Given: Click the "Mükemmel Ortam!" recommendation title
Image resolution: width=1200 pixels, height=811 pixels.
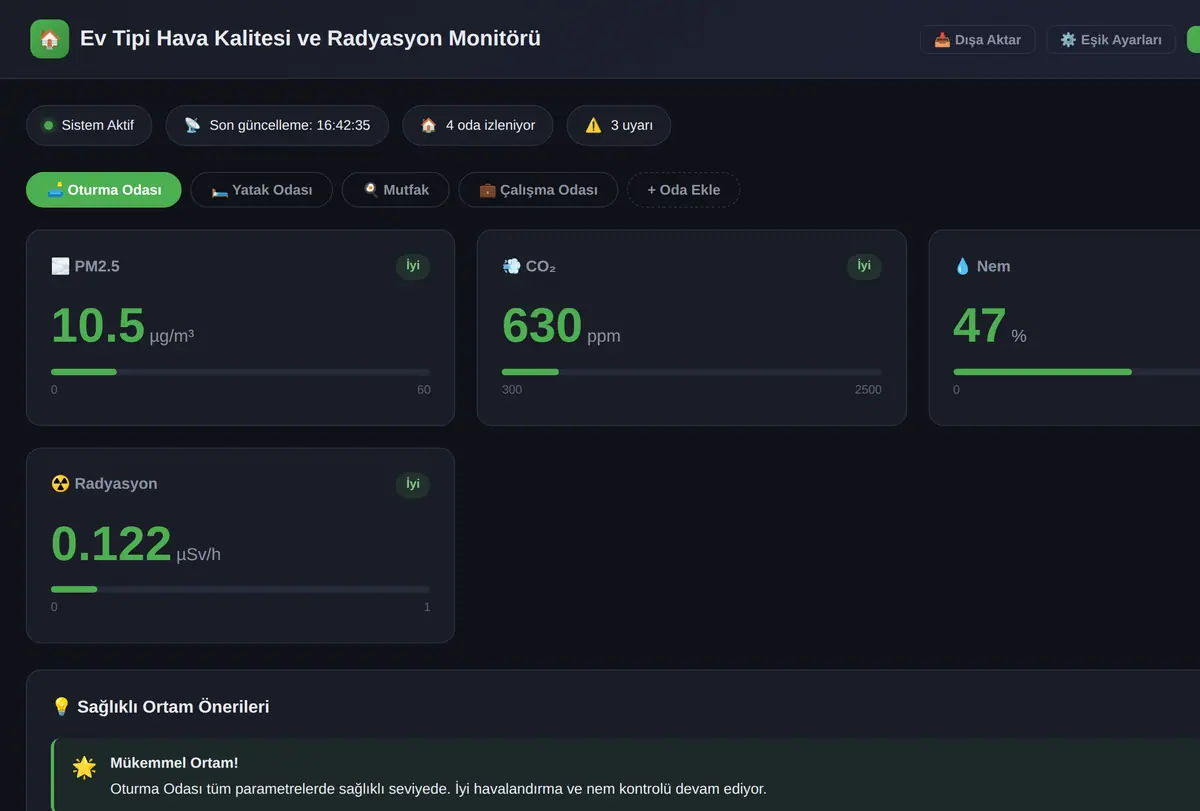Looking at the screenshot, I should click(174, 763).
